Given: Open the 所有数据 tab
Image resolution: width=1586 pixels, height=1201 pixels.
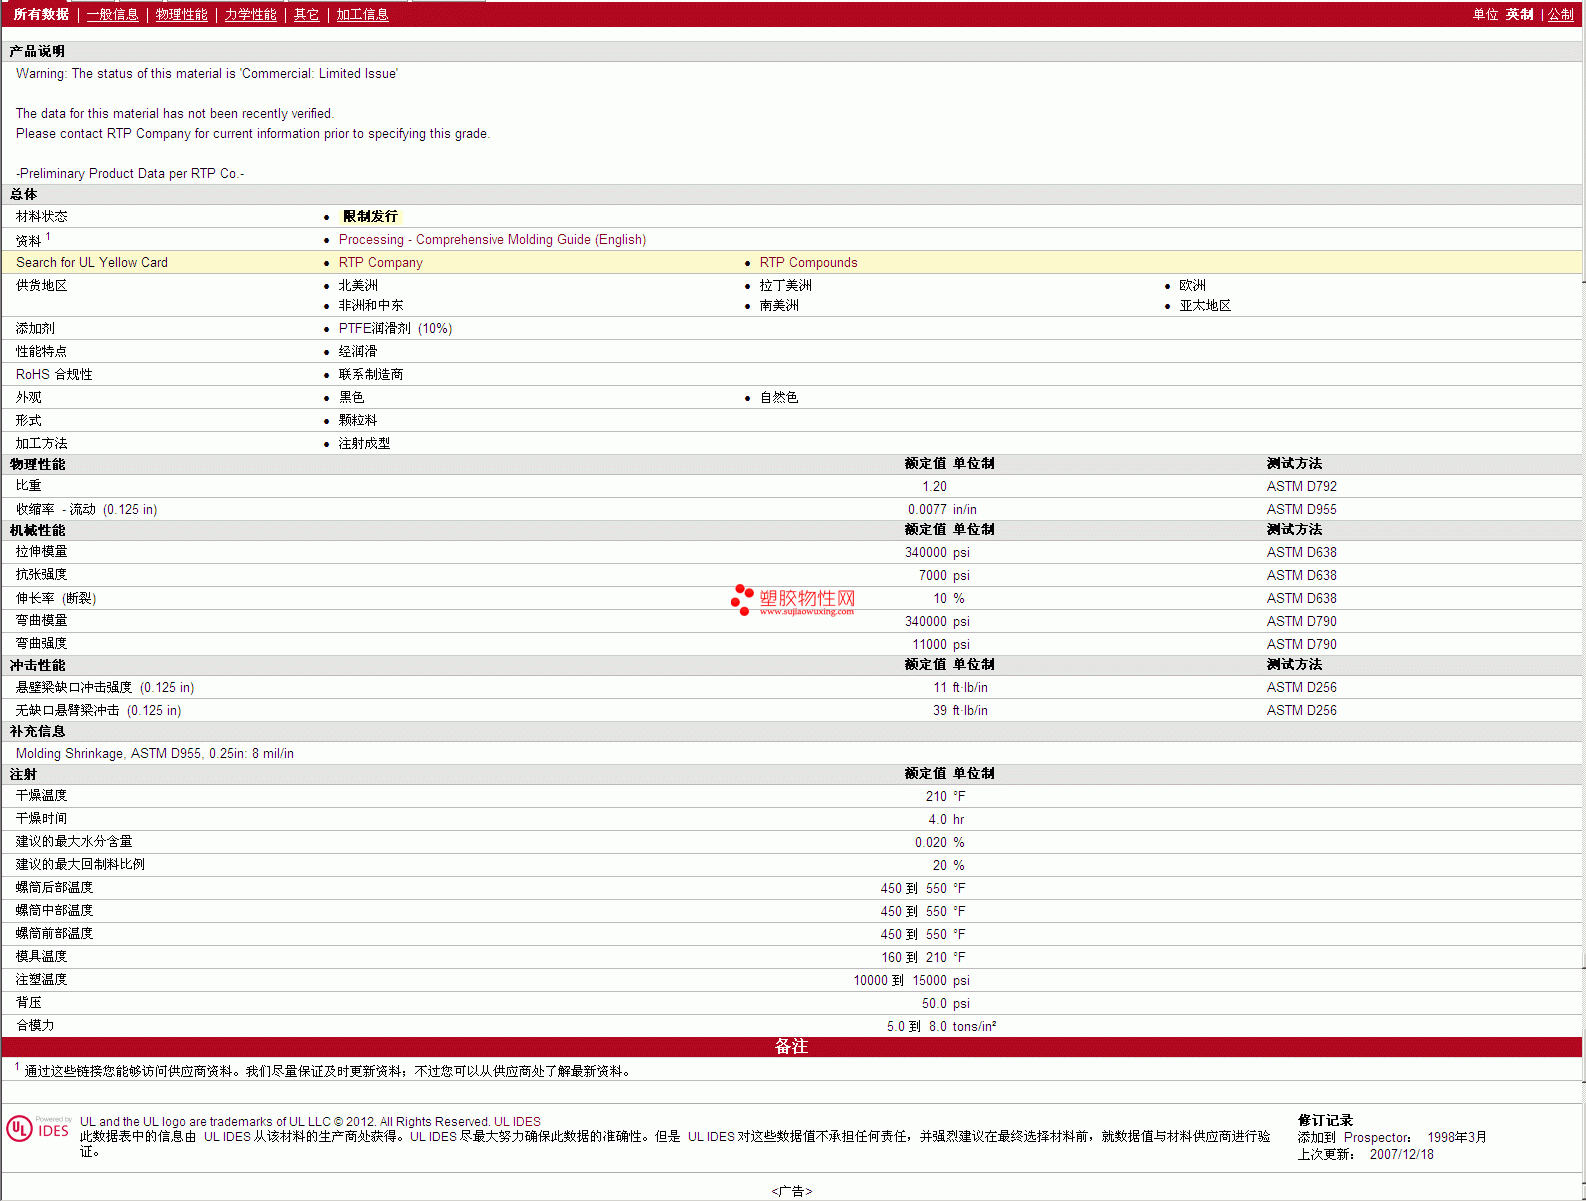Looking at the screenshot, I should pos(41,14).
